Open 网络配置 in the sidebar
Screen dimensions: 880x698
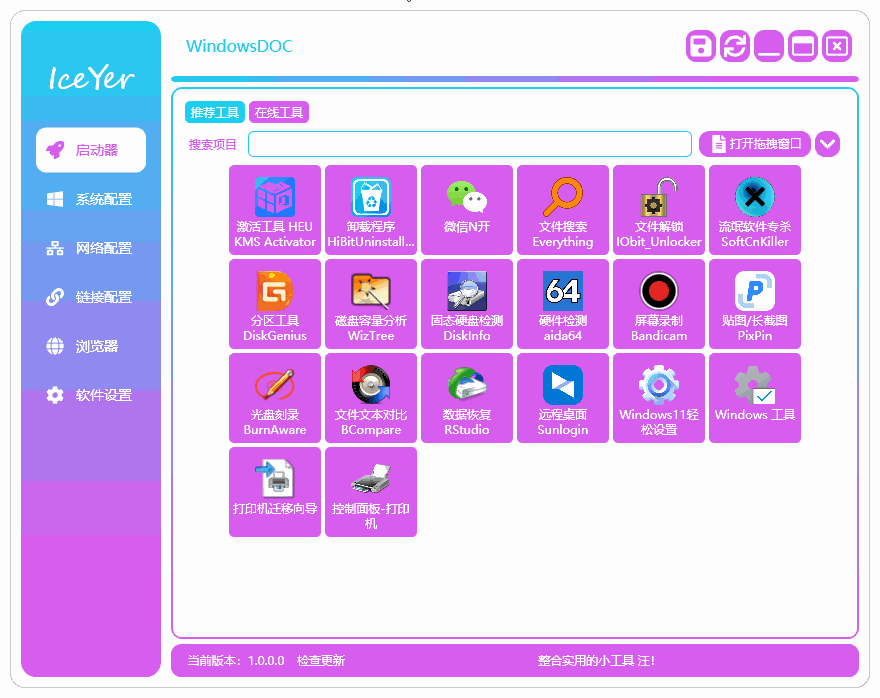point(91,248)
